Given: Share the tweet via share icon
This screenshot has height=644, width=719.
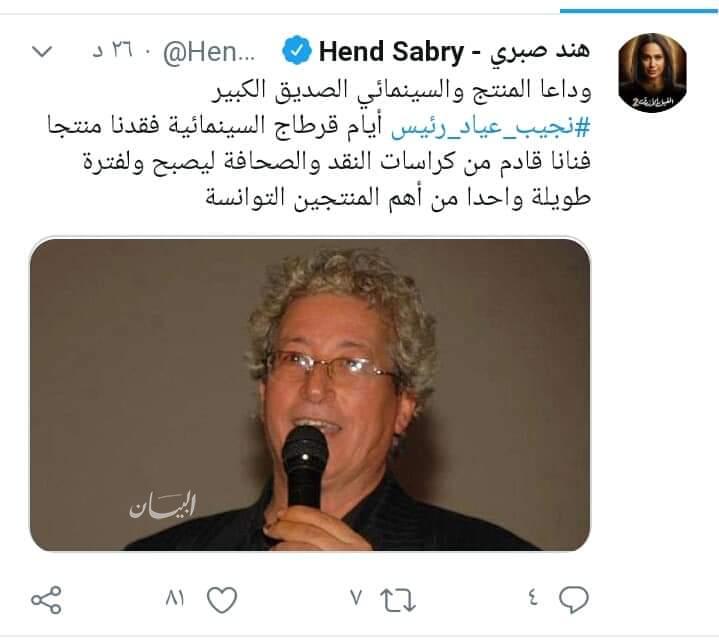Looking at the screenshot, I should pyautogui.click(x=46, y=600).
